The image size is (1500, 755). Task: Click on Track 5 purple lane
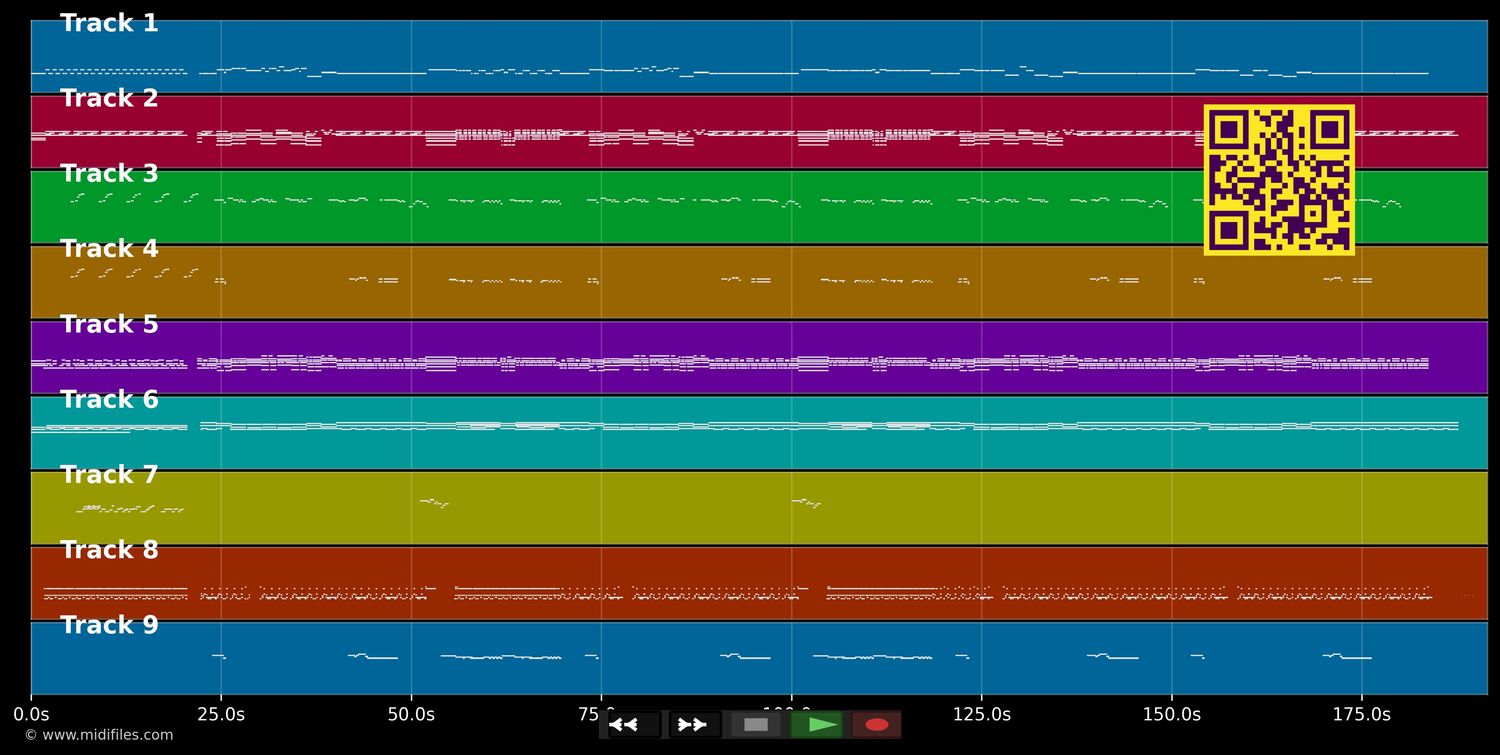pyautogui.click(x=700, y=355)
